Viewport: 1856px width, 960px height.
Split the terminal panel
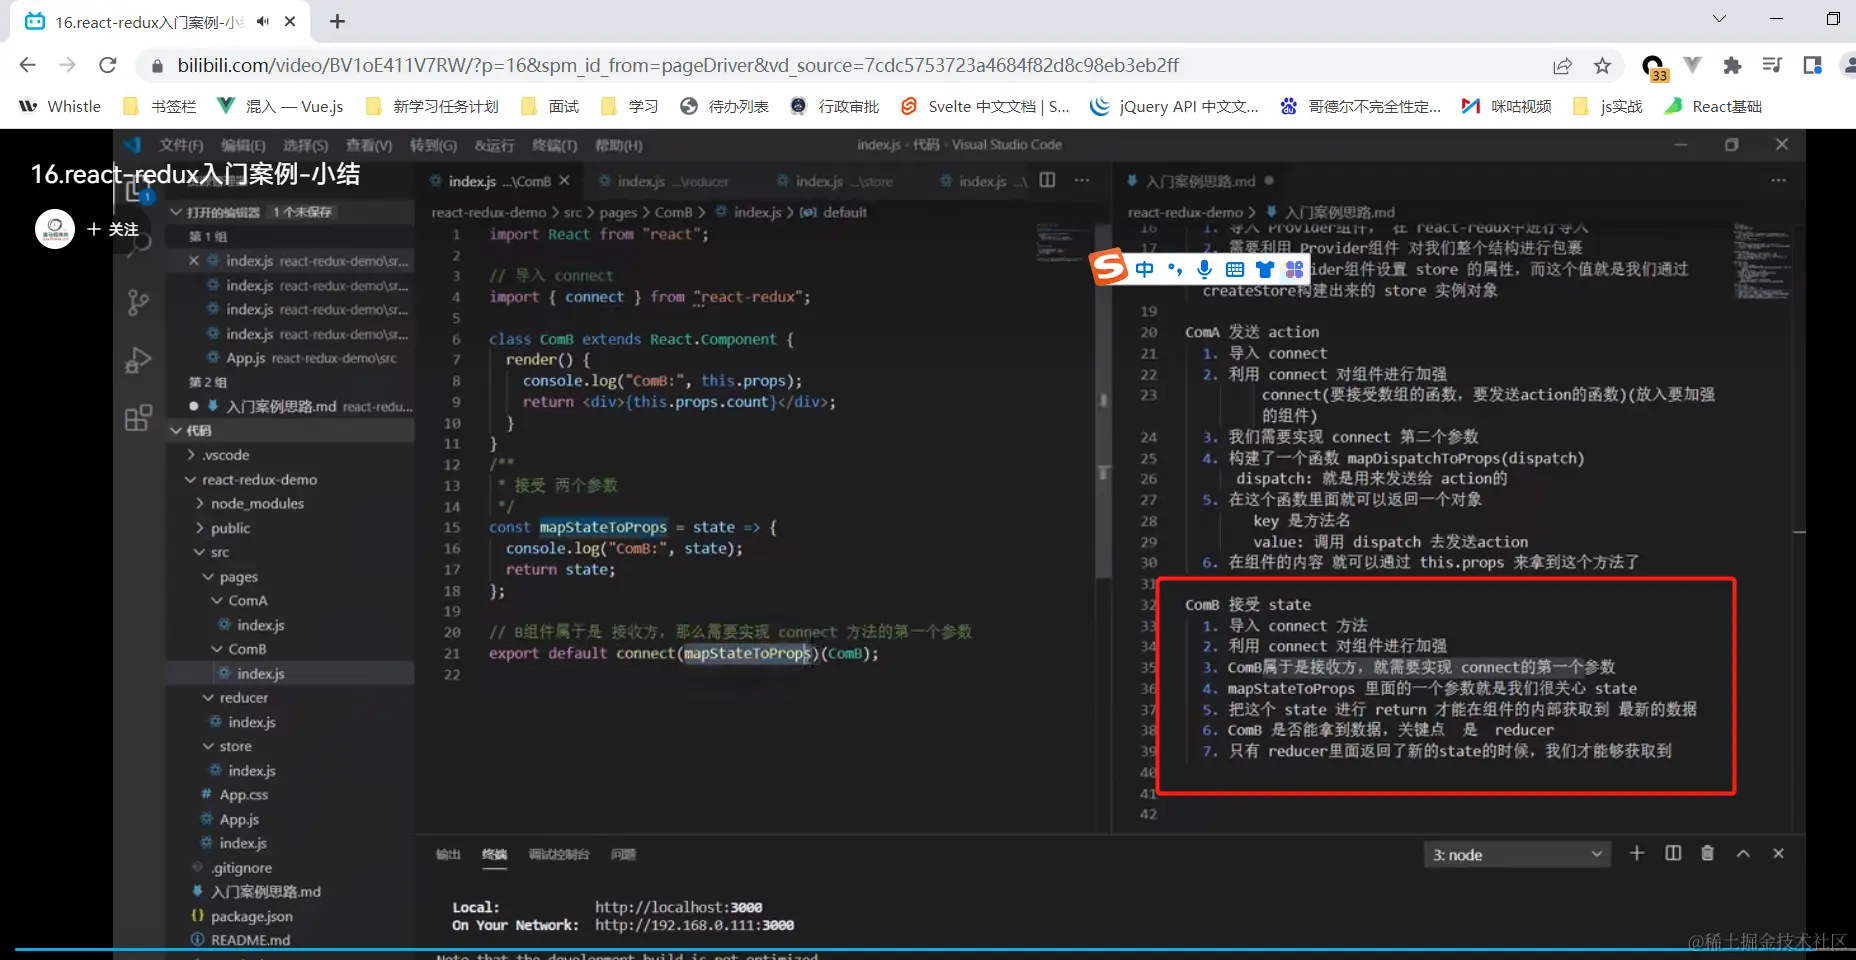1673,853
